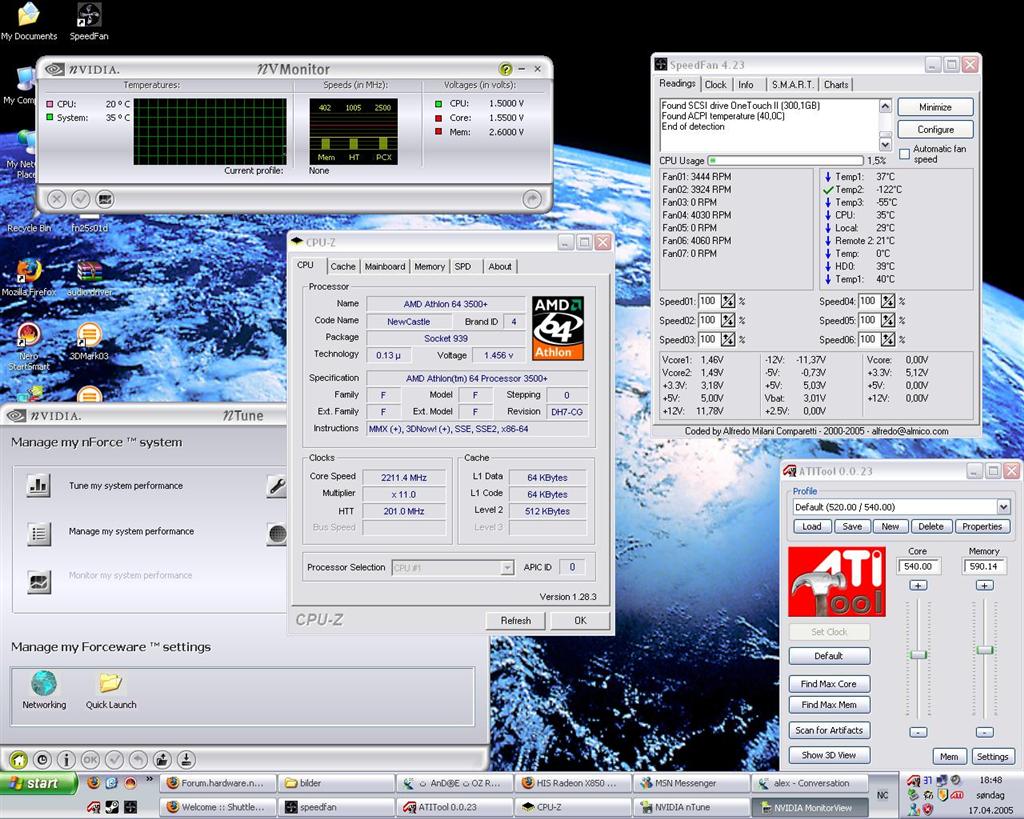The width and height of the screenshot is (1024, 819).
Task: Click Show 3D View in ATITool
Action: tap(829, 755)
